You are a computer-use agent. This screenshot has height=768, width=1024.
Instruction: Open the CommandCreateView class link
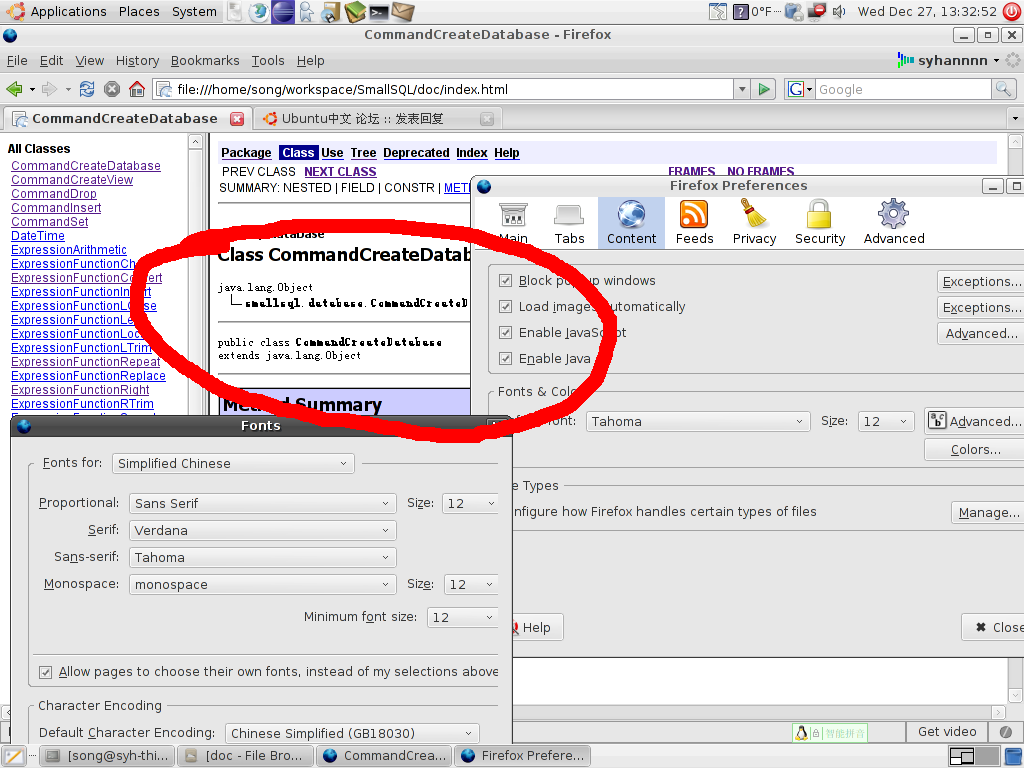(x=72, y=180)
